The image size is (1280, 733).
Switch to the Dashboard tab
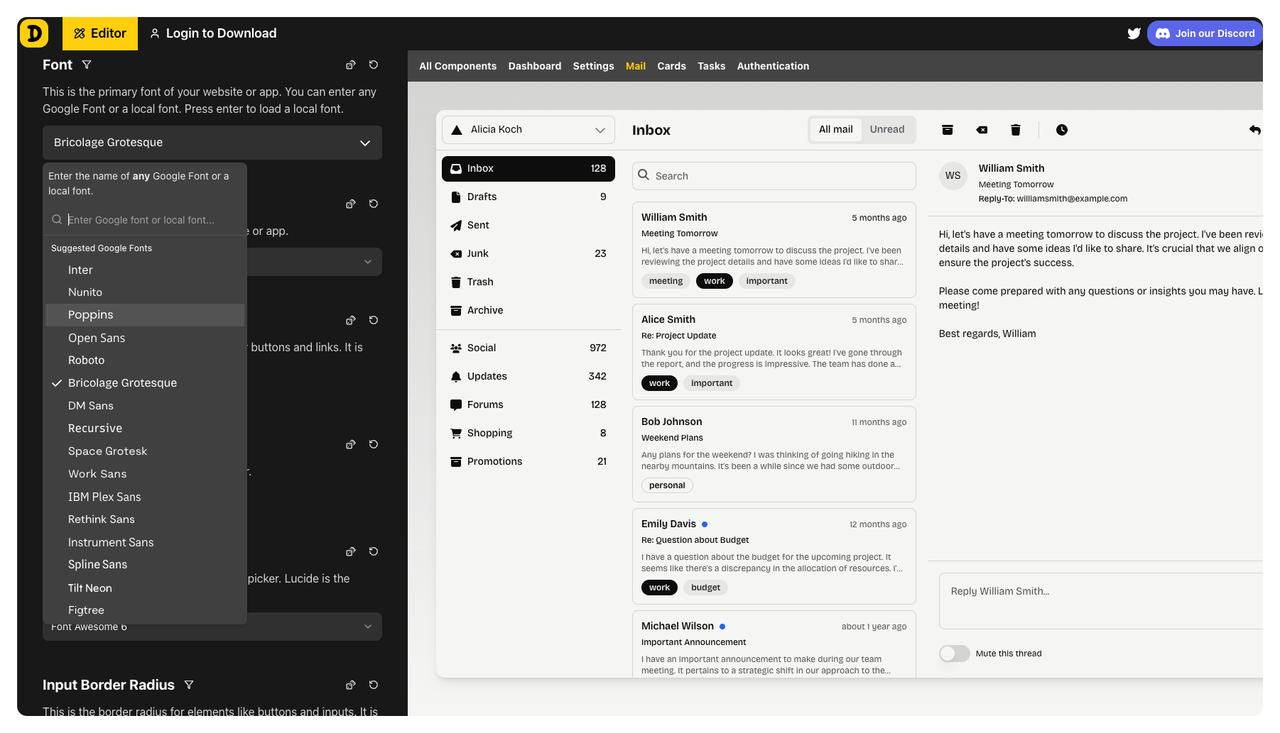tap(535, 66)
